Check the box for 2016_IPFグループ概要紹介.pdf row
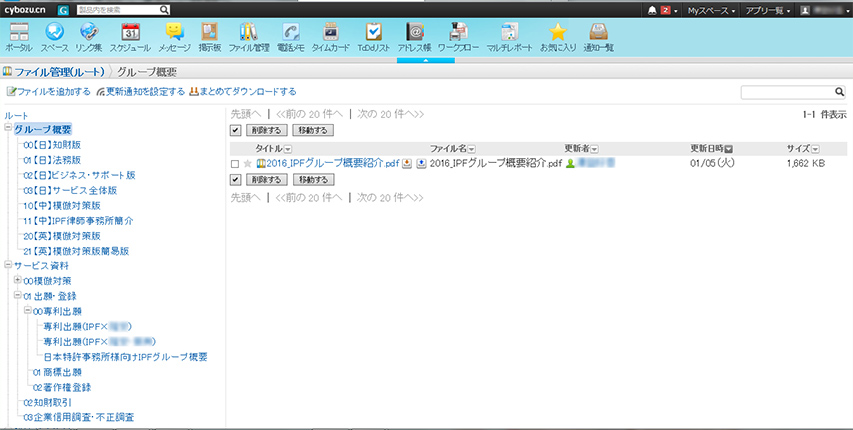Screen dimensions: 853x430 (x=235, y=164)
